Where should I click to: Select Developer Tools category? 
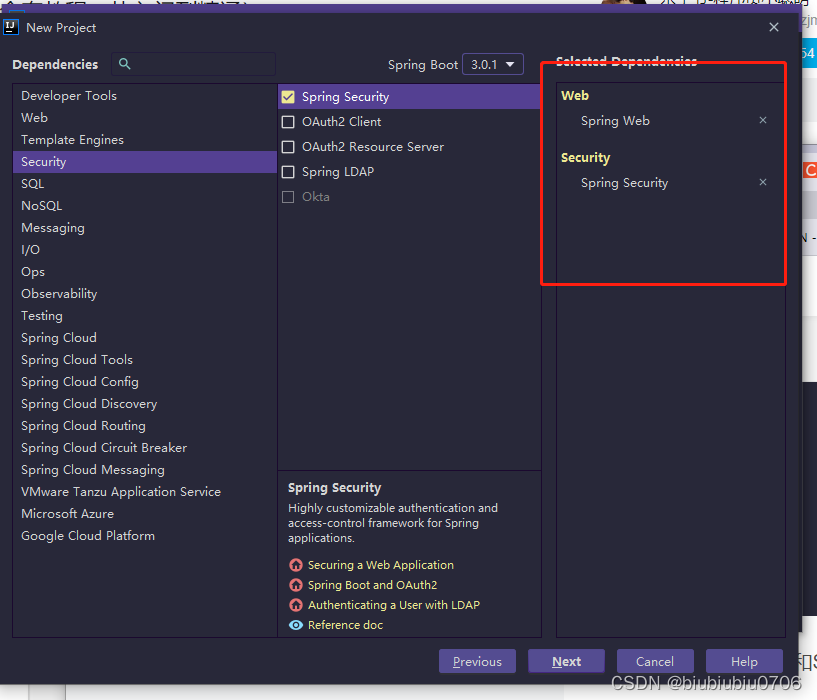pos(145,96)
